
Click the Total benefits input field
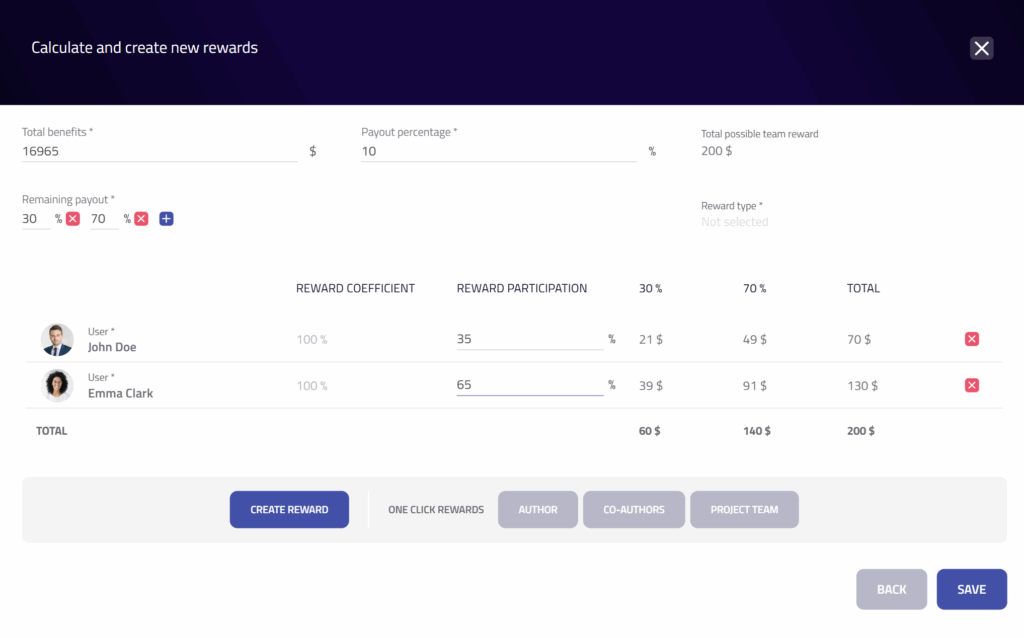click(159, 152)
